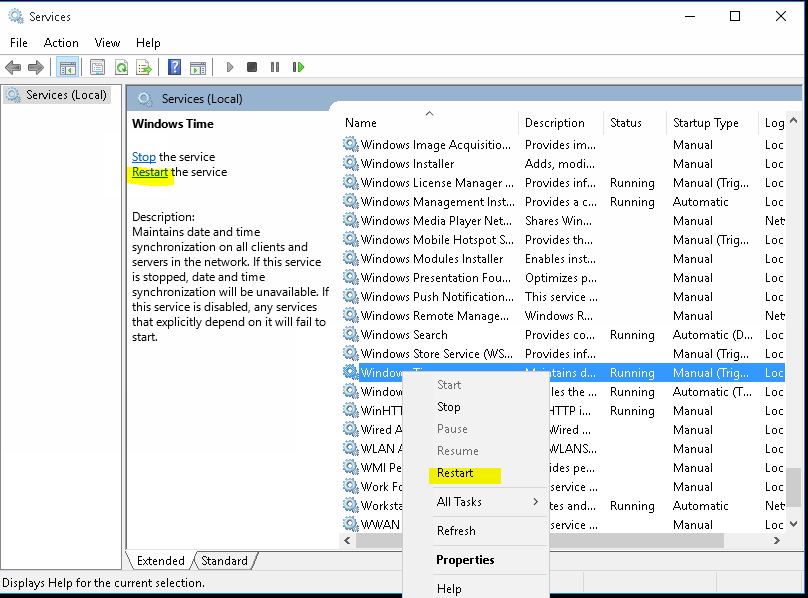Sort by the Status column header
The height and width of the screenshot is (598, 808).
point(635,123)
